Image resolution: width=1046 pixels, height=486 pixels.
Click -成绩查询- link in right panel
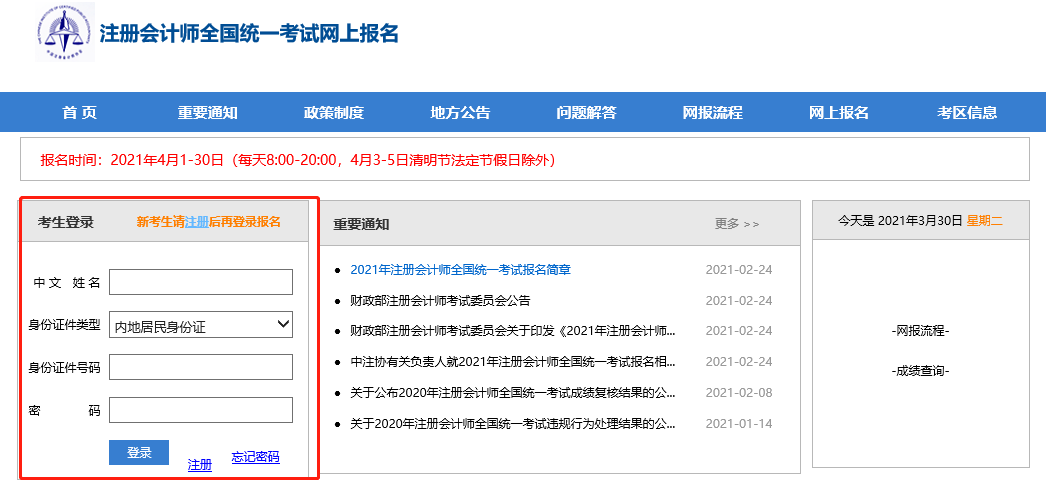point(919,372)
